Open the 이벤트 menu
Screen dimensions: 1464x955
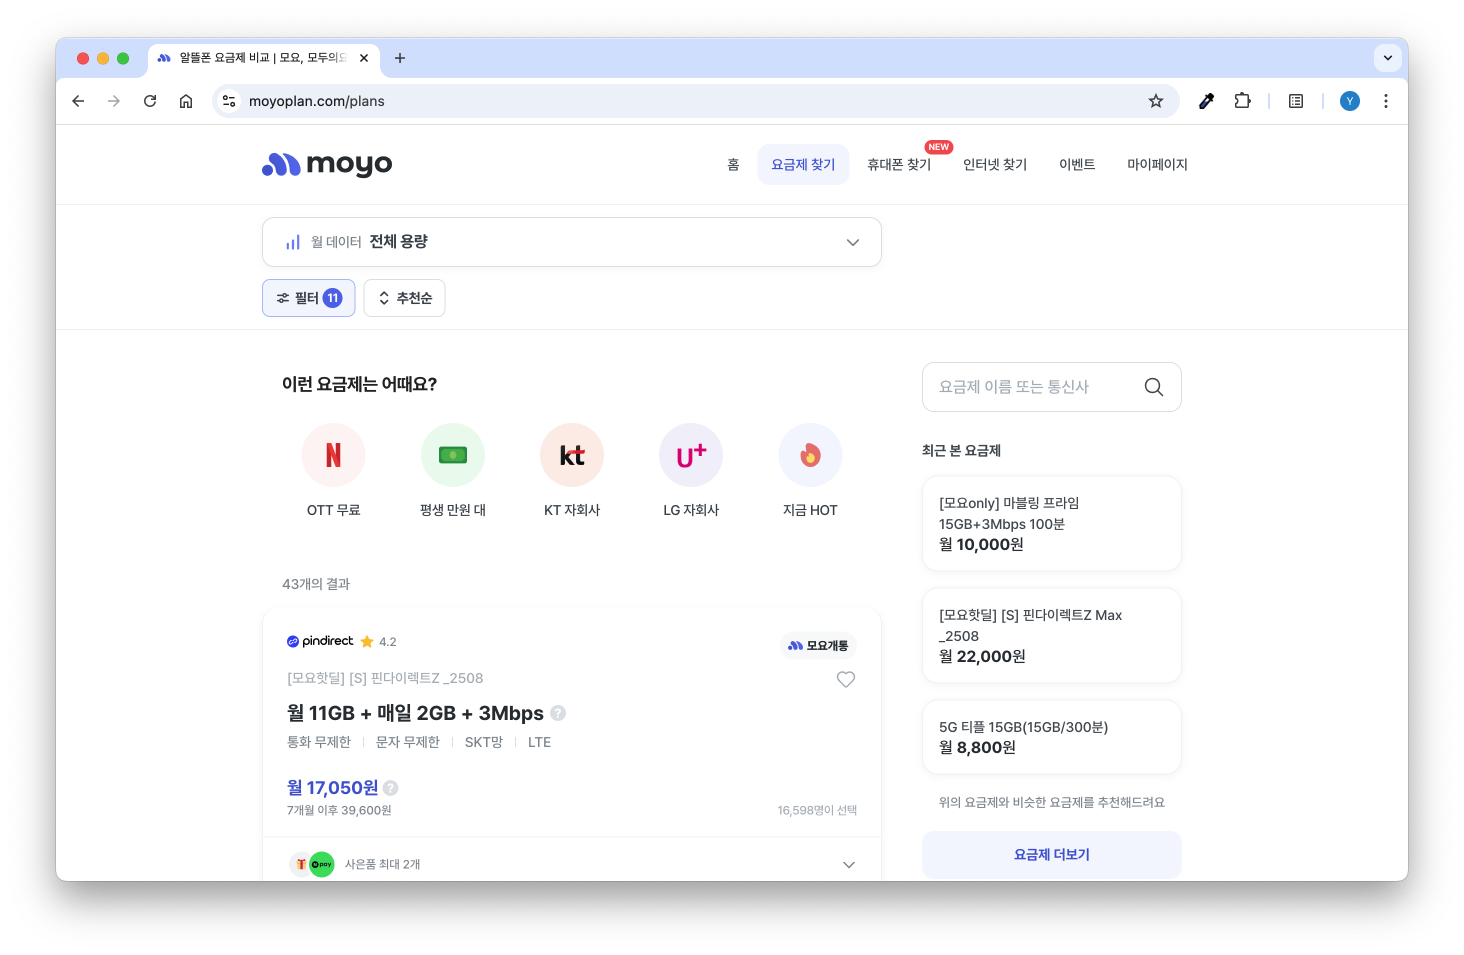pyautogui.click(x=1077, y=165)
